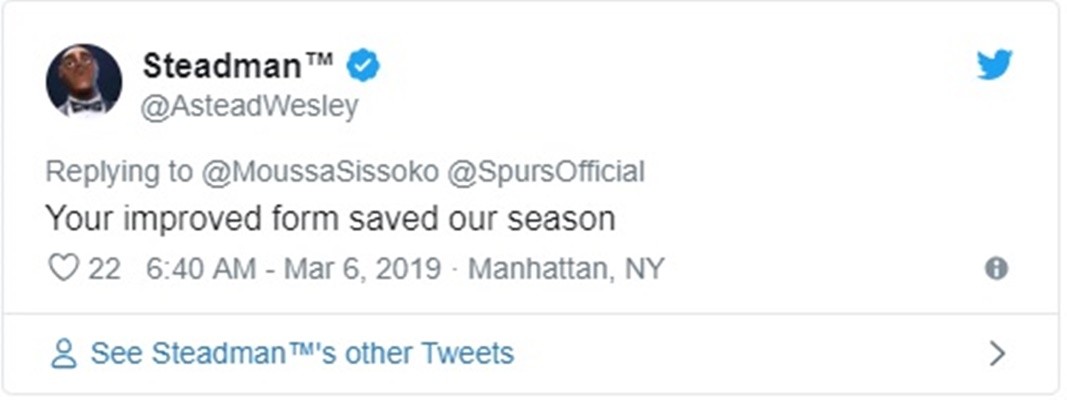Click the tweet info icon
This screenshot has height=400, width=1067.
(x=996, y=268)
